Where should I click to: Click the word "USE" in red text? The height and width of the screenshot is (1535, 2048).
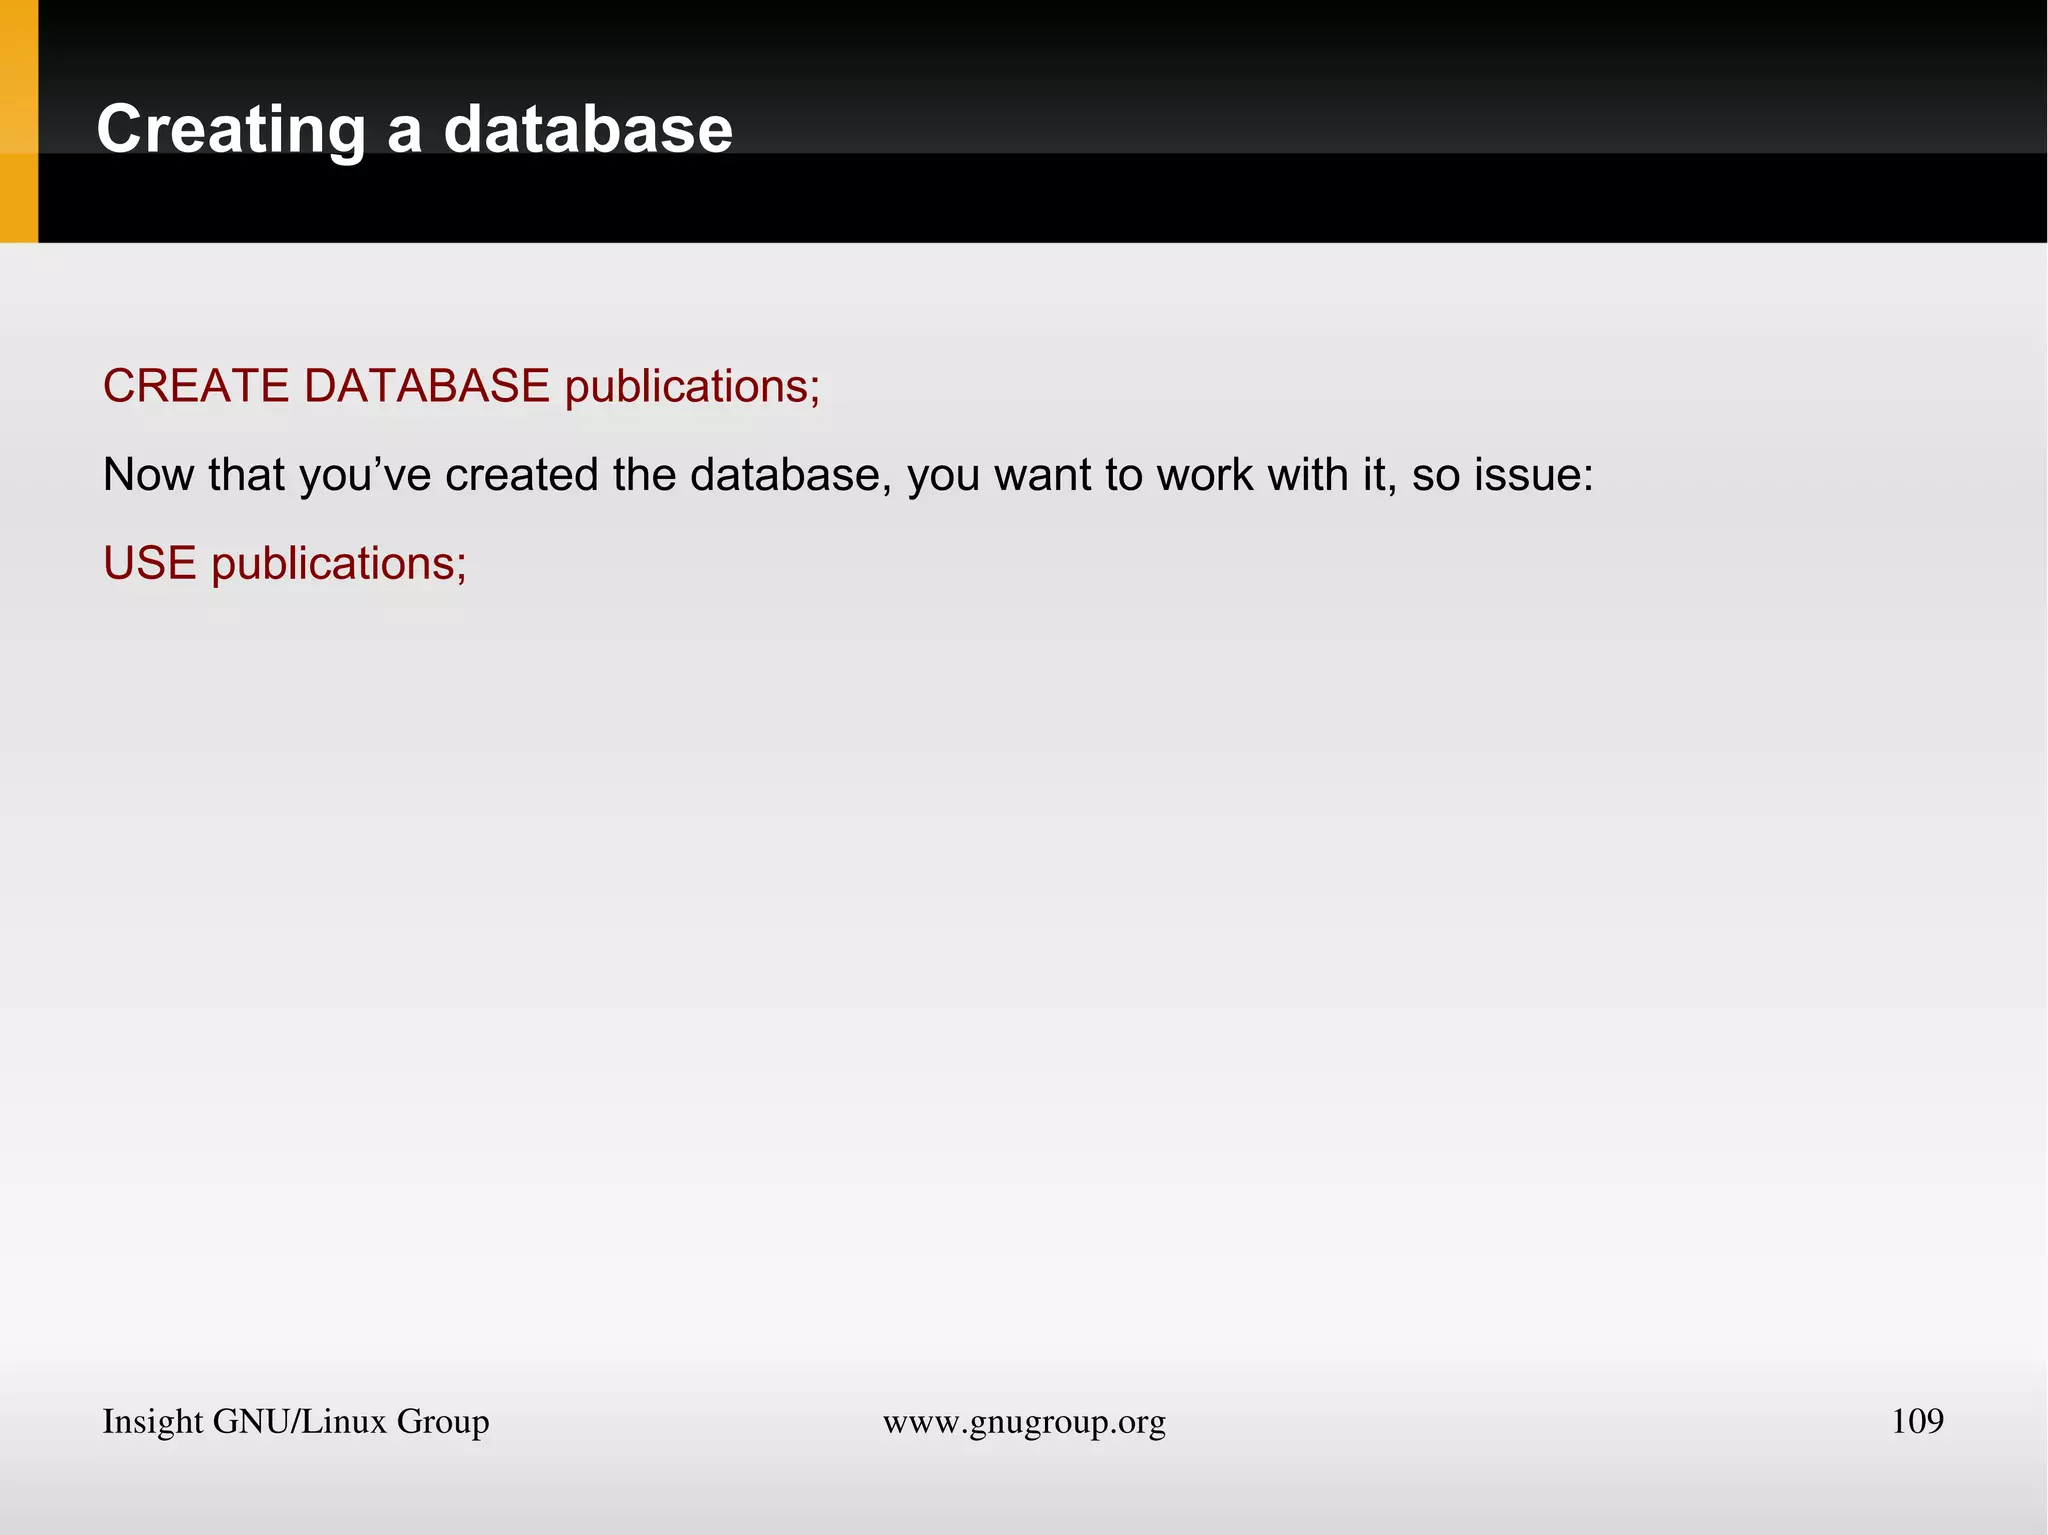pyautogui.click(x=150, y=563)
